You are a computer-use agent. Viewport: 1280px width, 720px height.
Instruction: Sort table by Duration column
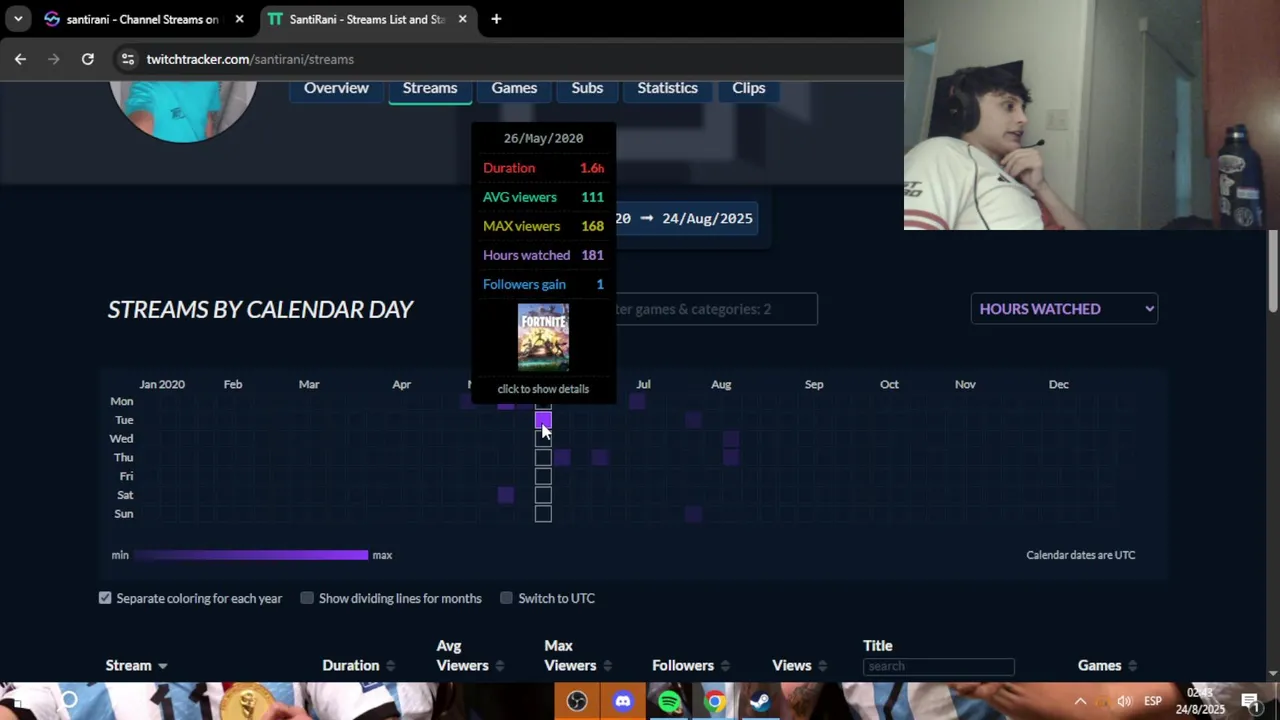(358, 665)
